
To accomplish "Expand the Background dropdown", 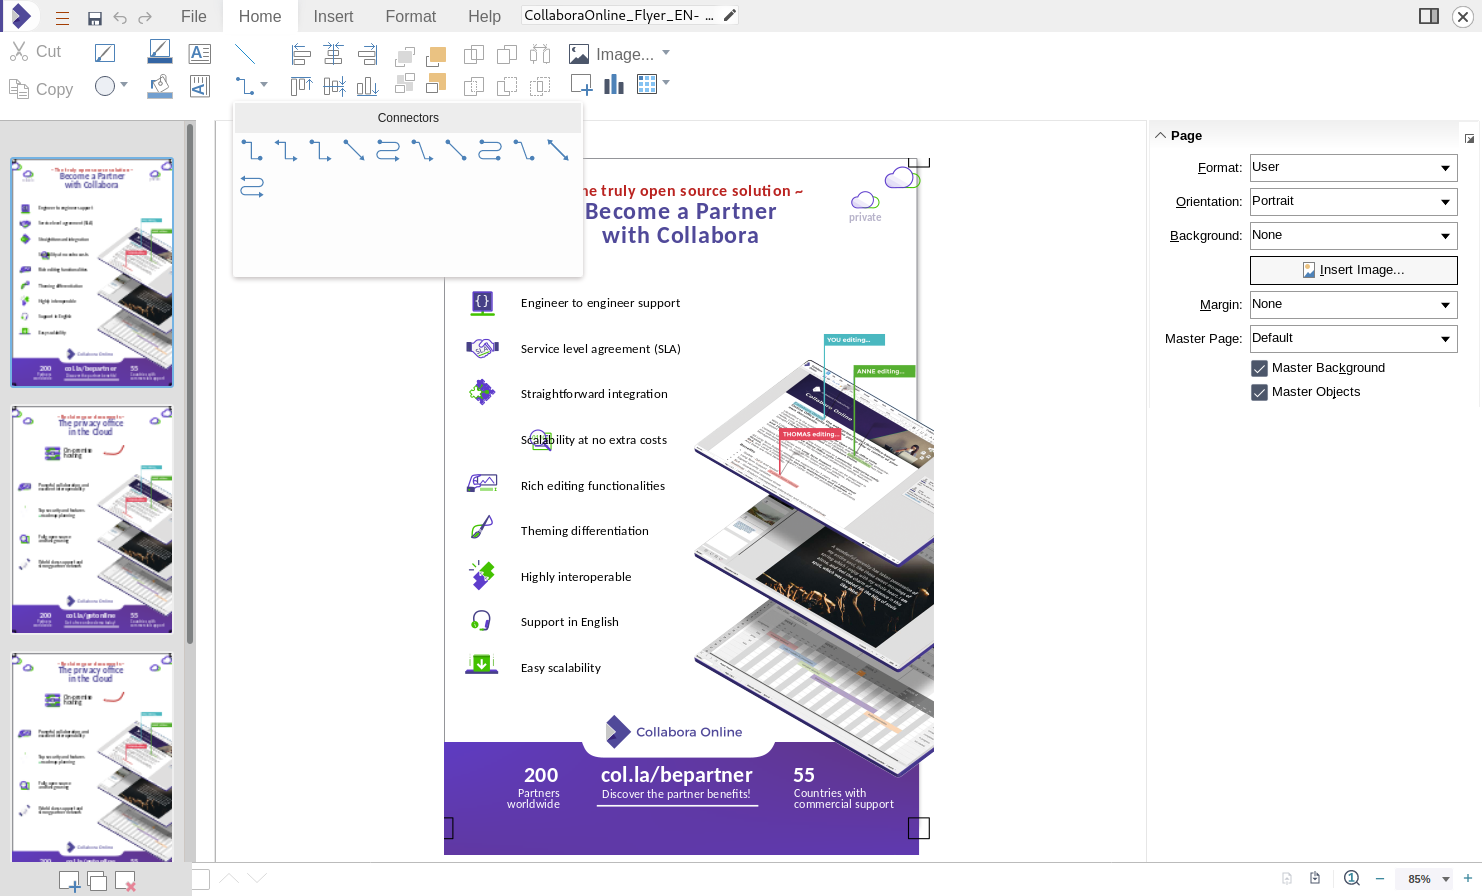I will 1354,236.
